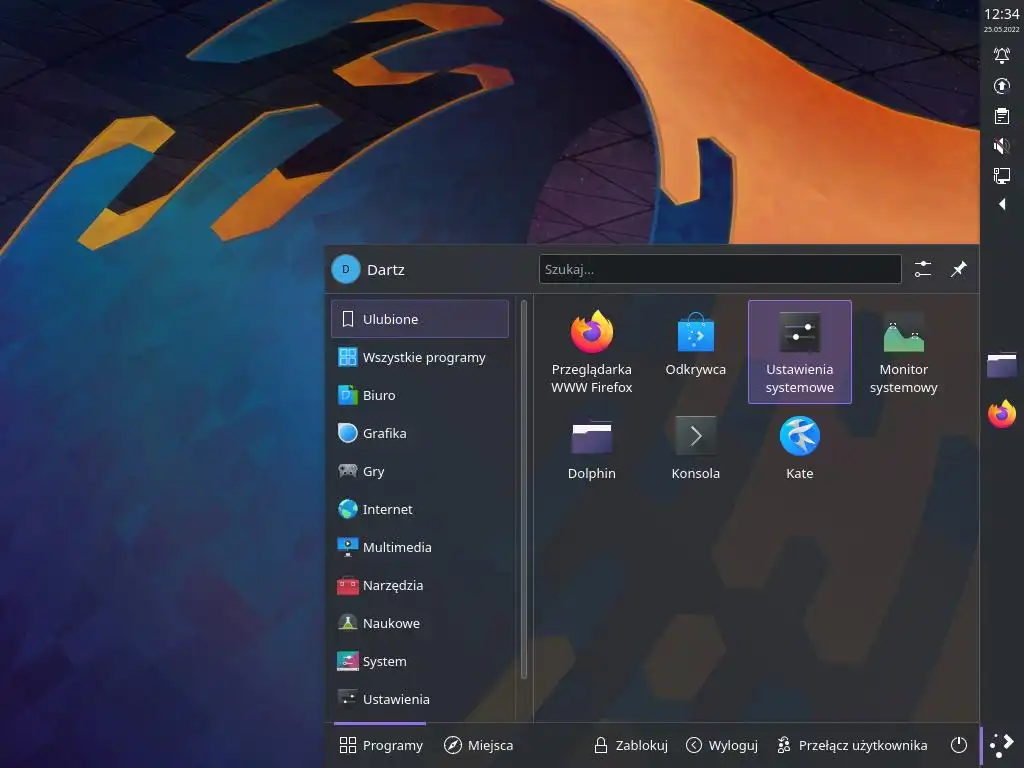Open Dolphin file manager in menu
1024x768 pixels.
pyautogui.click(x=592, y=449)
